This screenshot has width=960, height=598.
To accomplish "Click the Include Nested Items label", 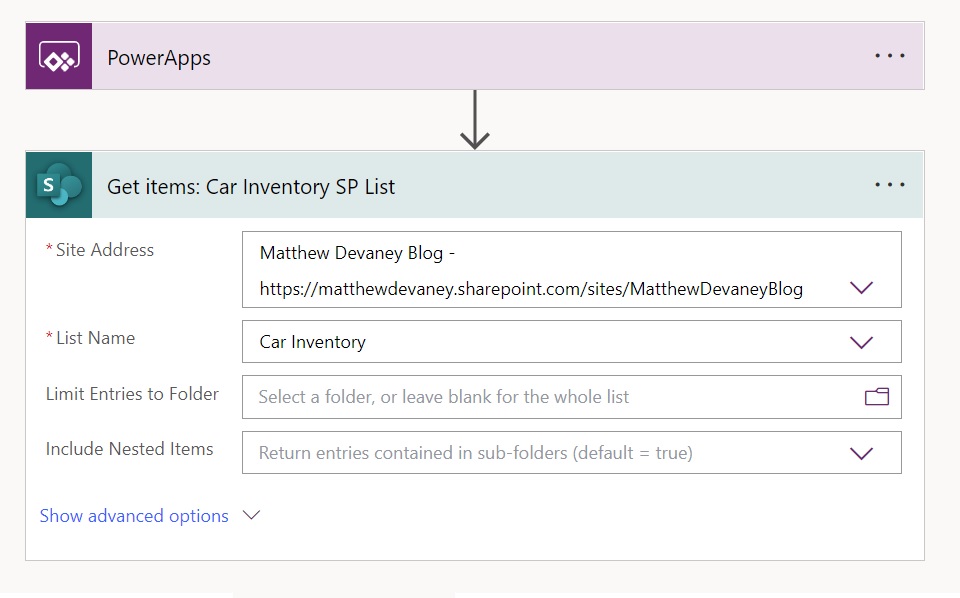I will point(129,449).
